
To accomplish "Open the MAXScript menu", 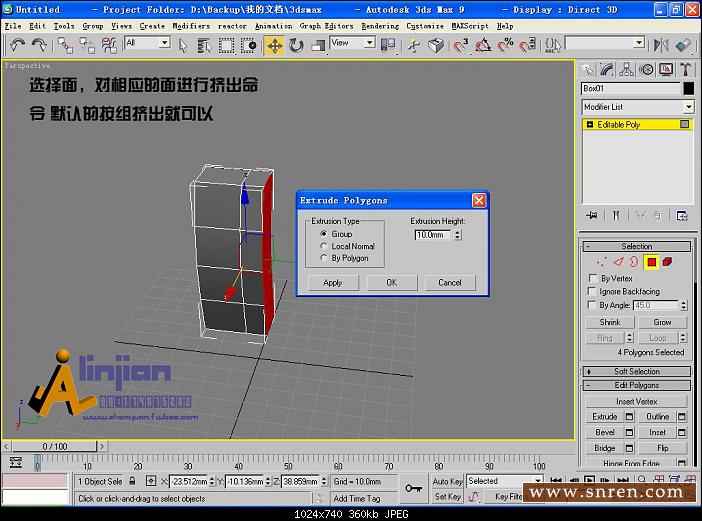I will click(x=471, y=26).
